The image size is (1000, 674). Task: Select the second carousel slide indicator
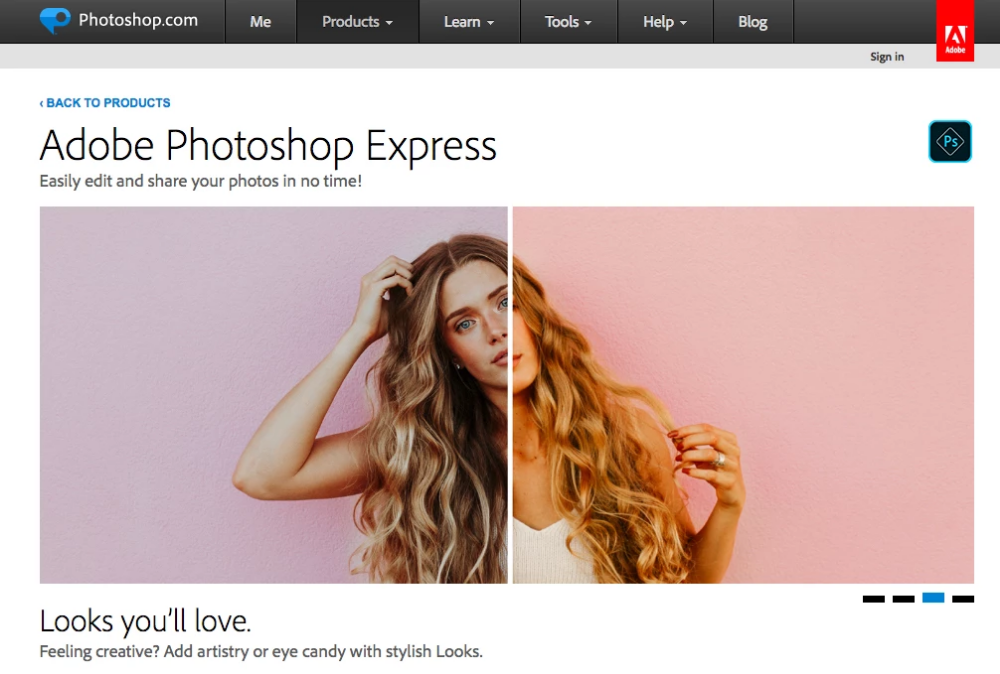click(x=903, y=599)
